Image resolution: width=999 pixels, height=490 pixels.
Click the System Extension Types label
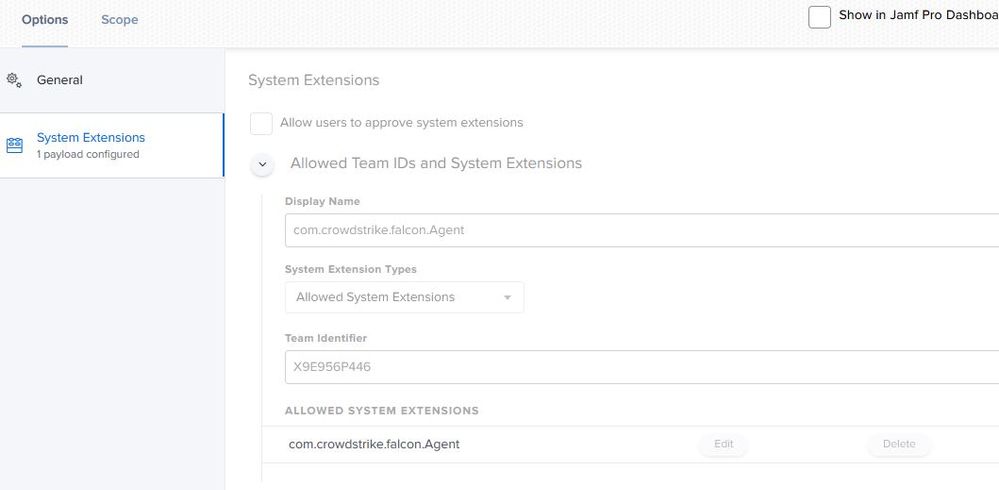350,270
